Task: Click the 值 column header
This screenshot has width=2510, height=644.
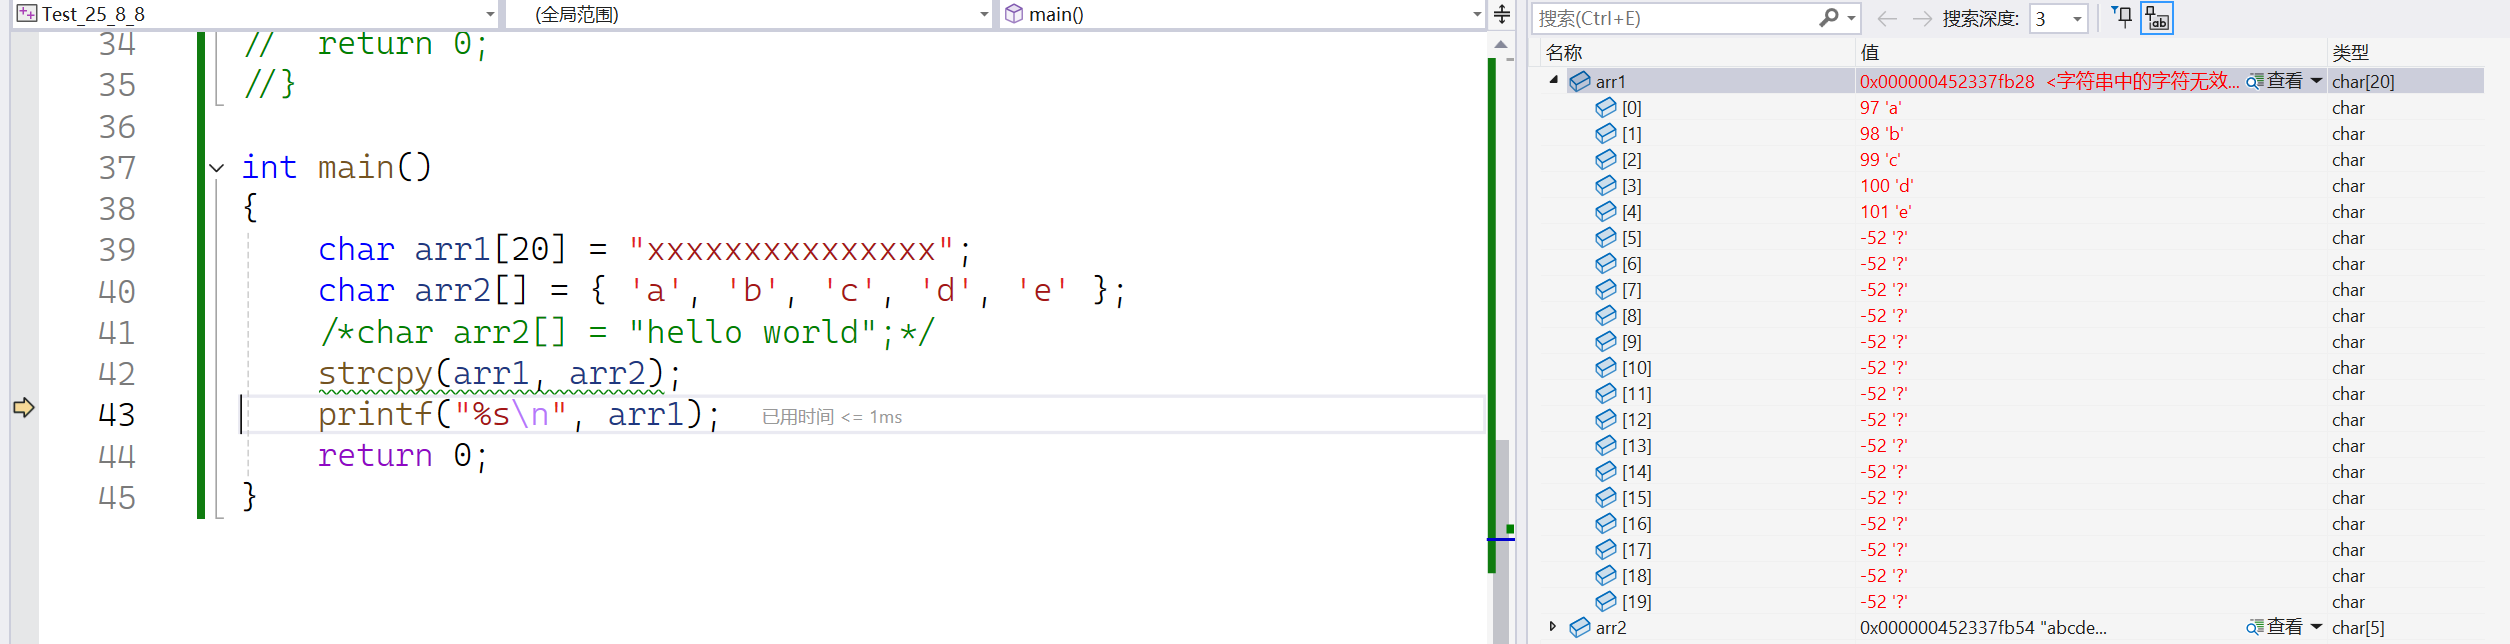Action: pos(1869,52)
